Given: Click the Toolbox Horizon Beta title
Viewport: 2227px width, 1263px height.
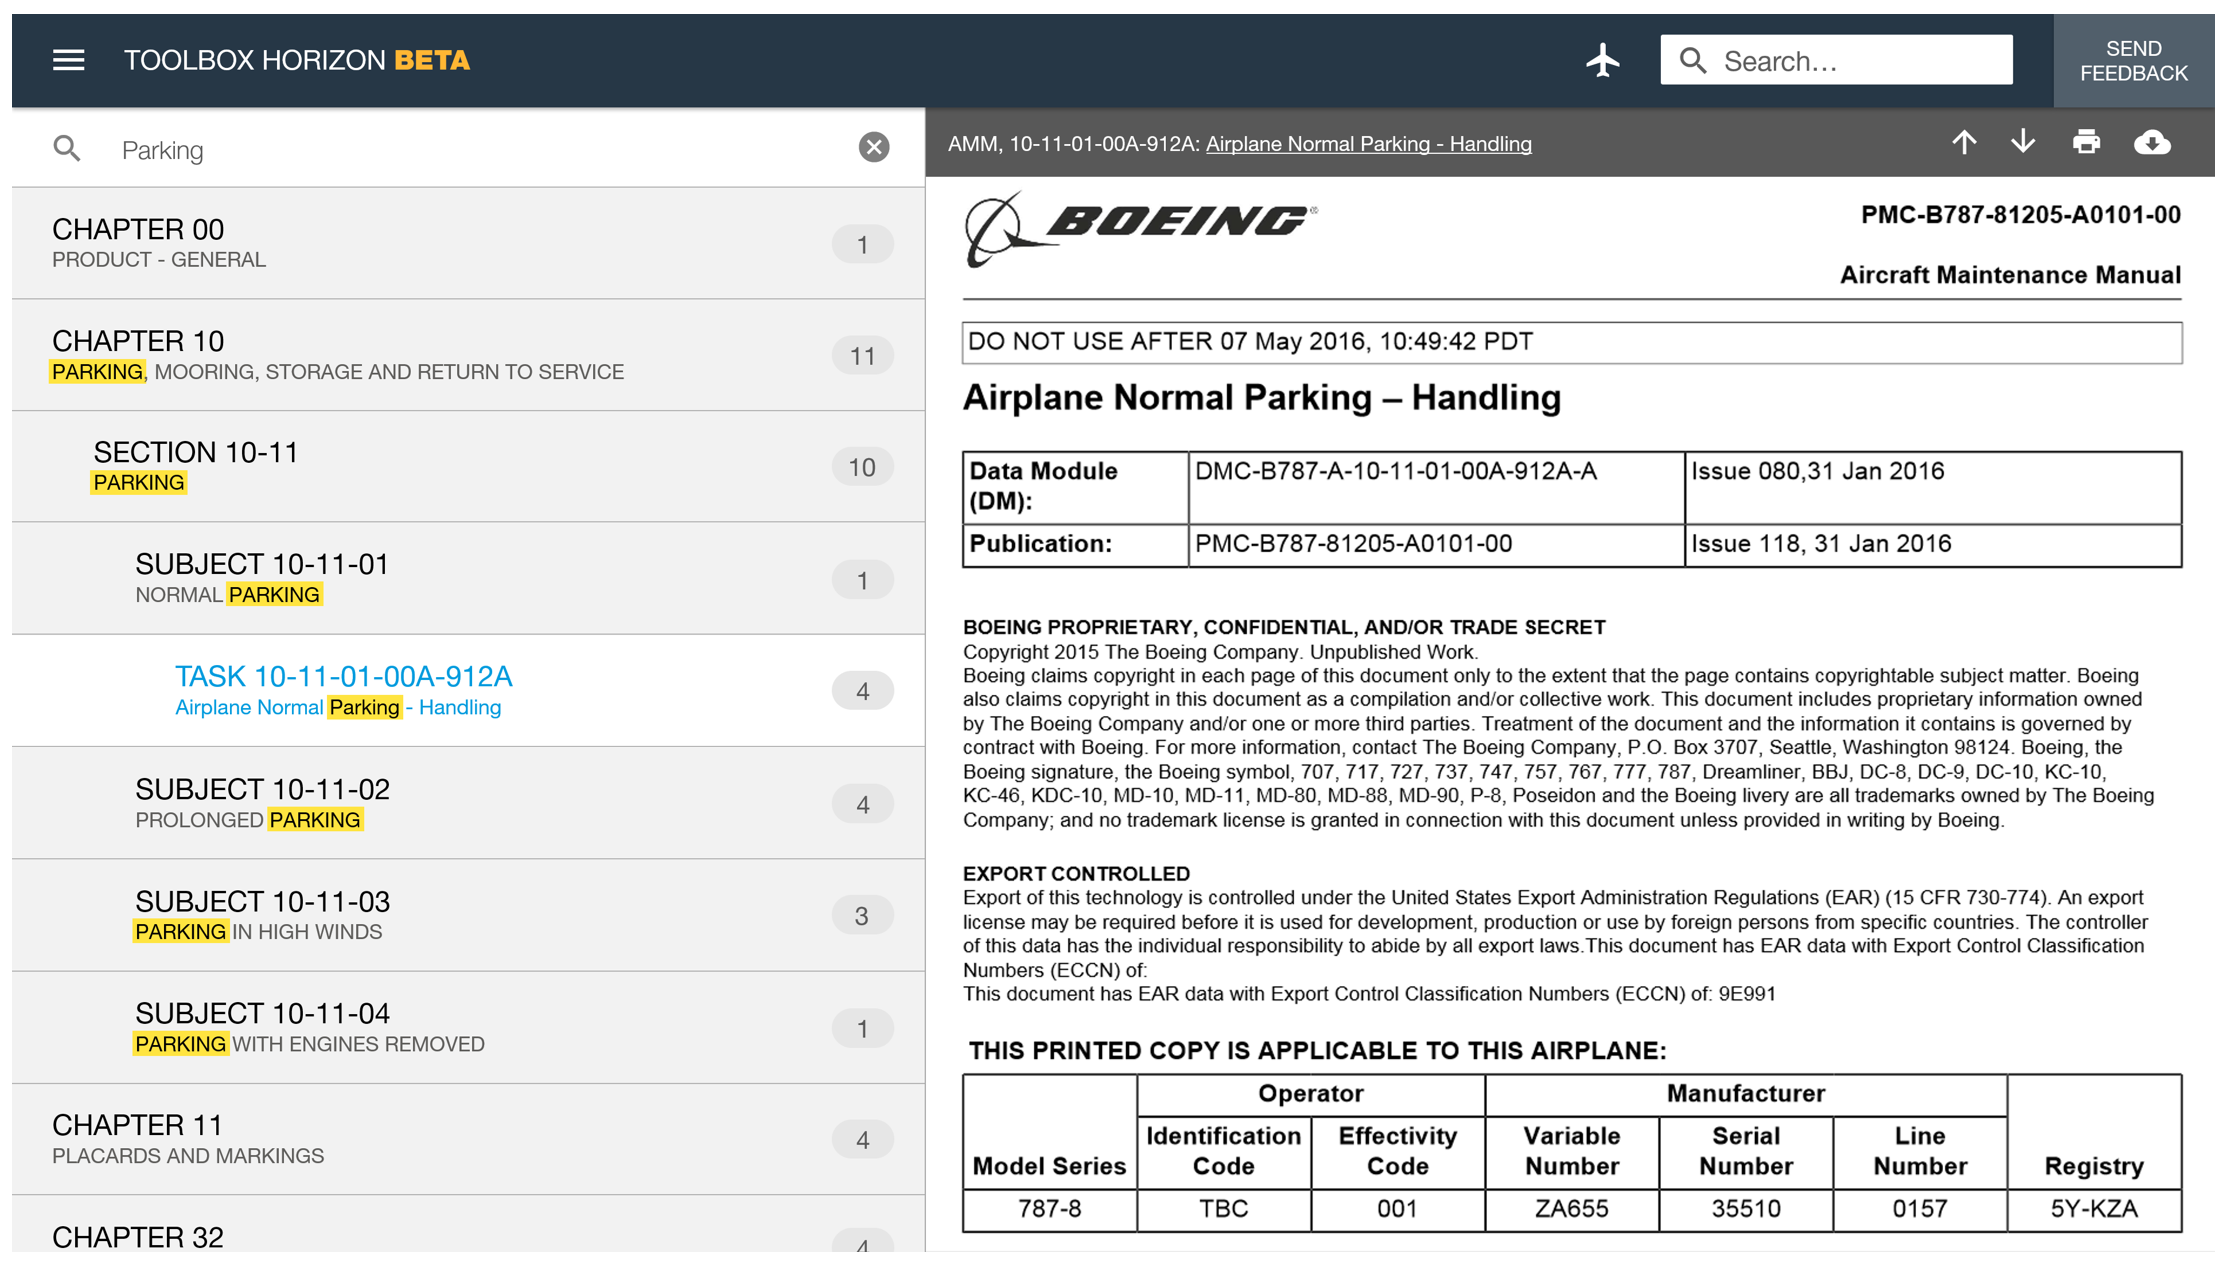Looking at the screenshot, I should click(x=297, y=60).
